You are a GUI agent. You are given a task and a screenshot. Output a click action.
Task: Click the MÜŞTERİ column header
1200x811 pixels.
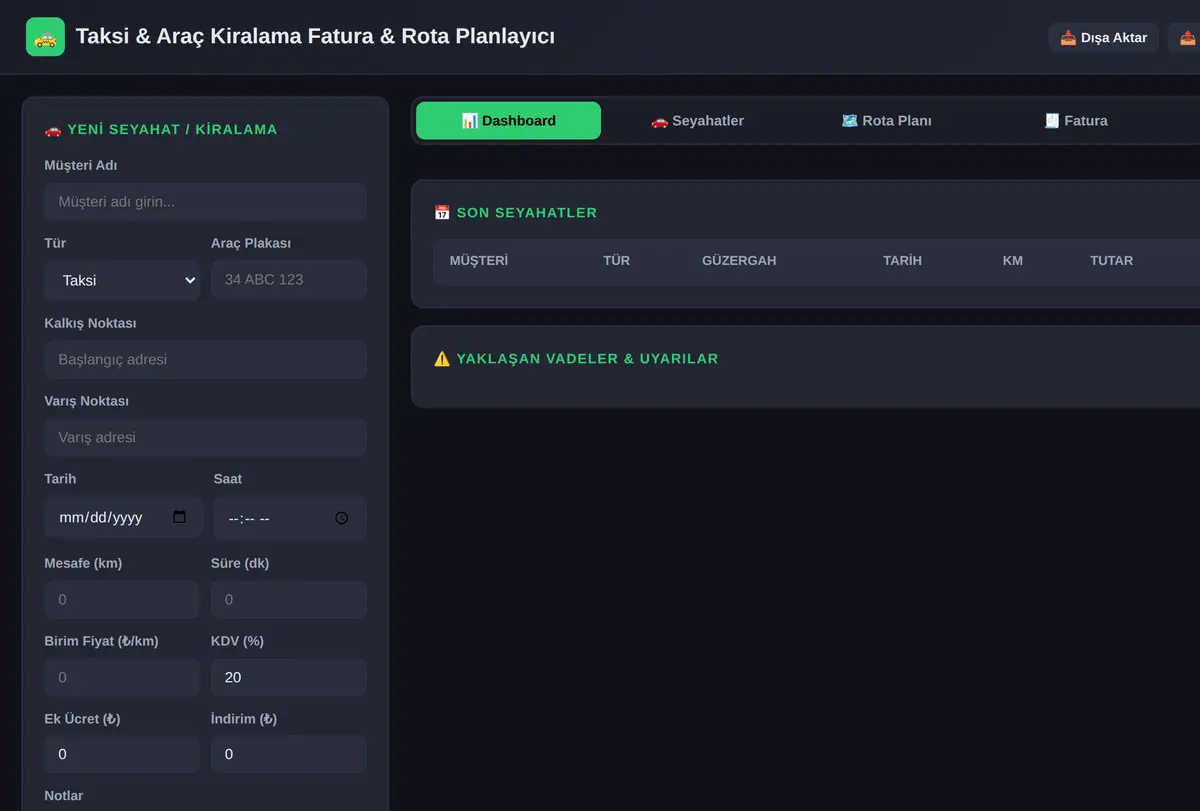click(479, 261)
